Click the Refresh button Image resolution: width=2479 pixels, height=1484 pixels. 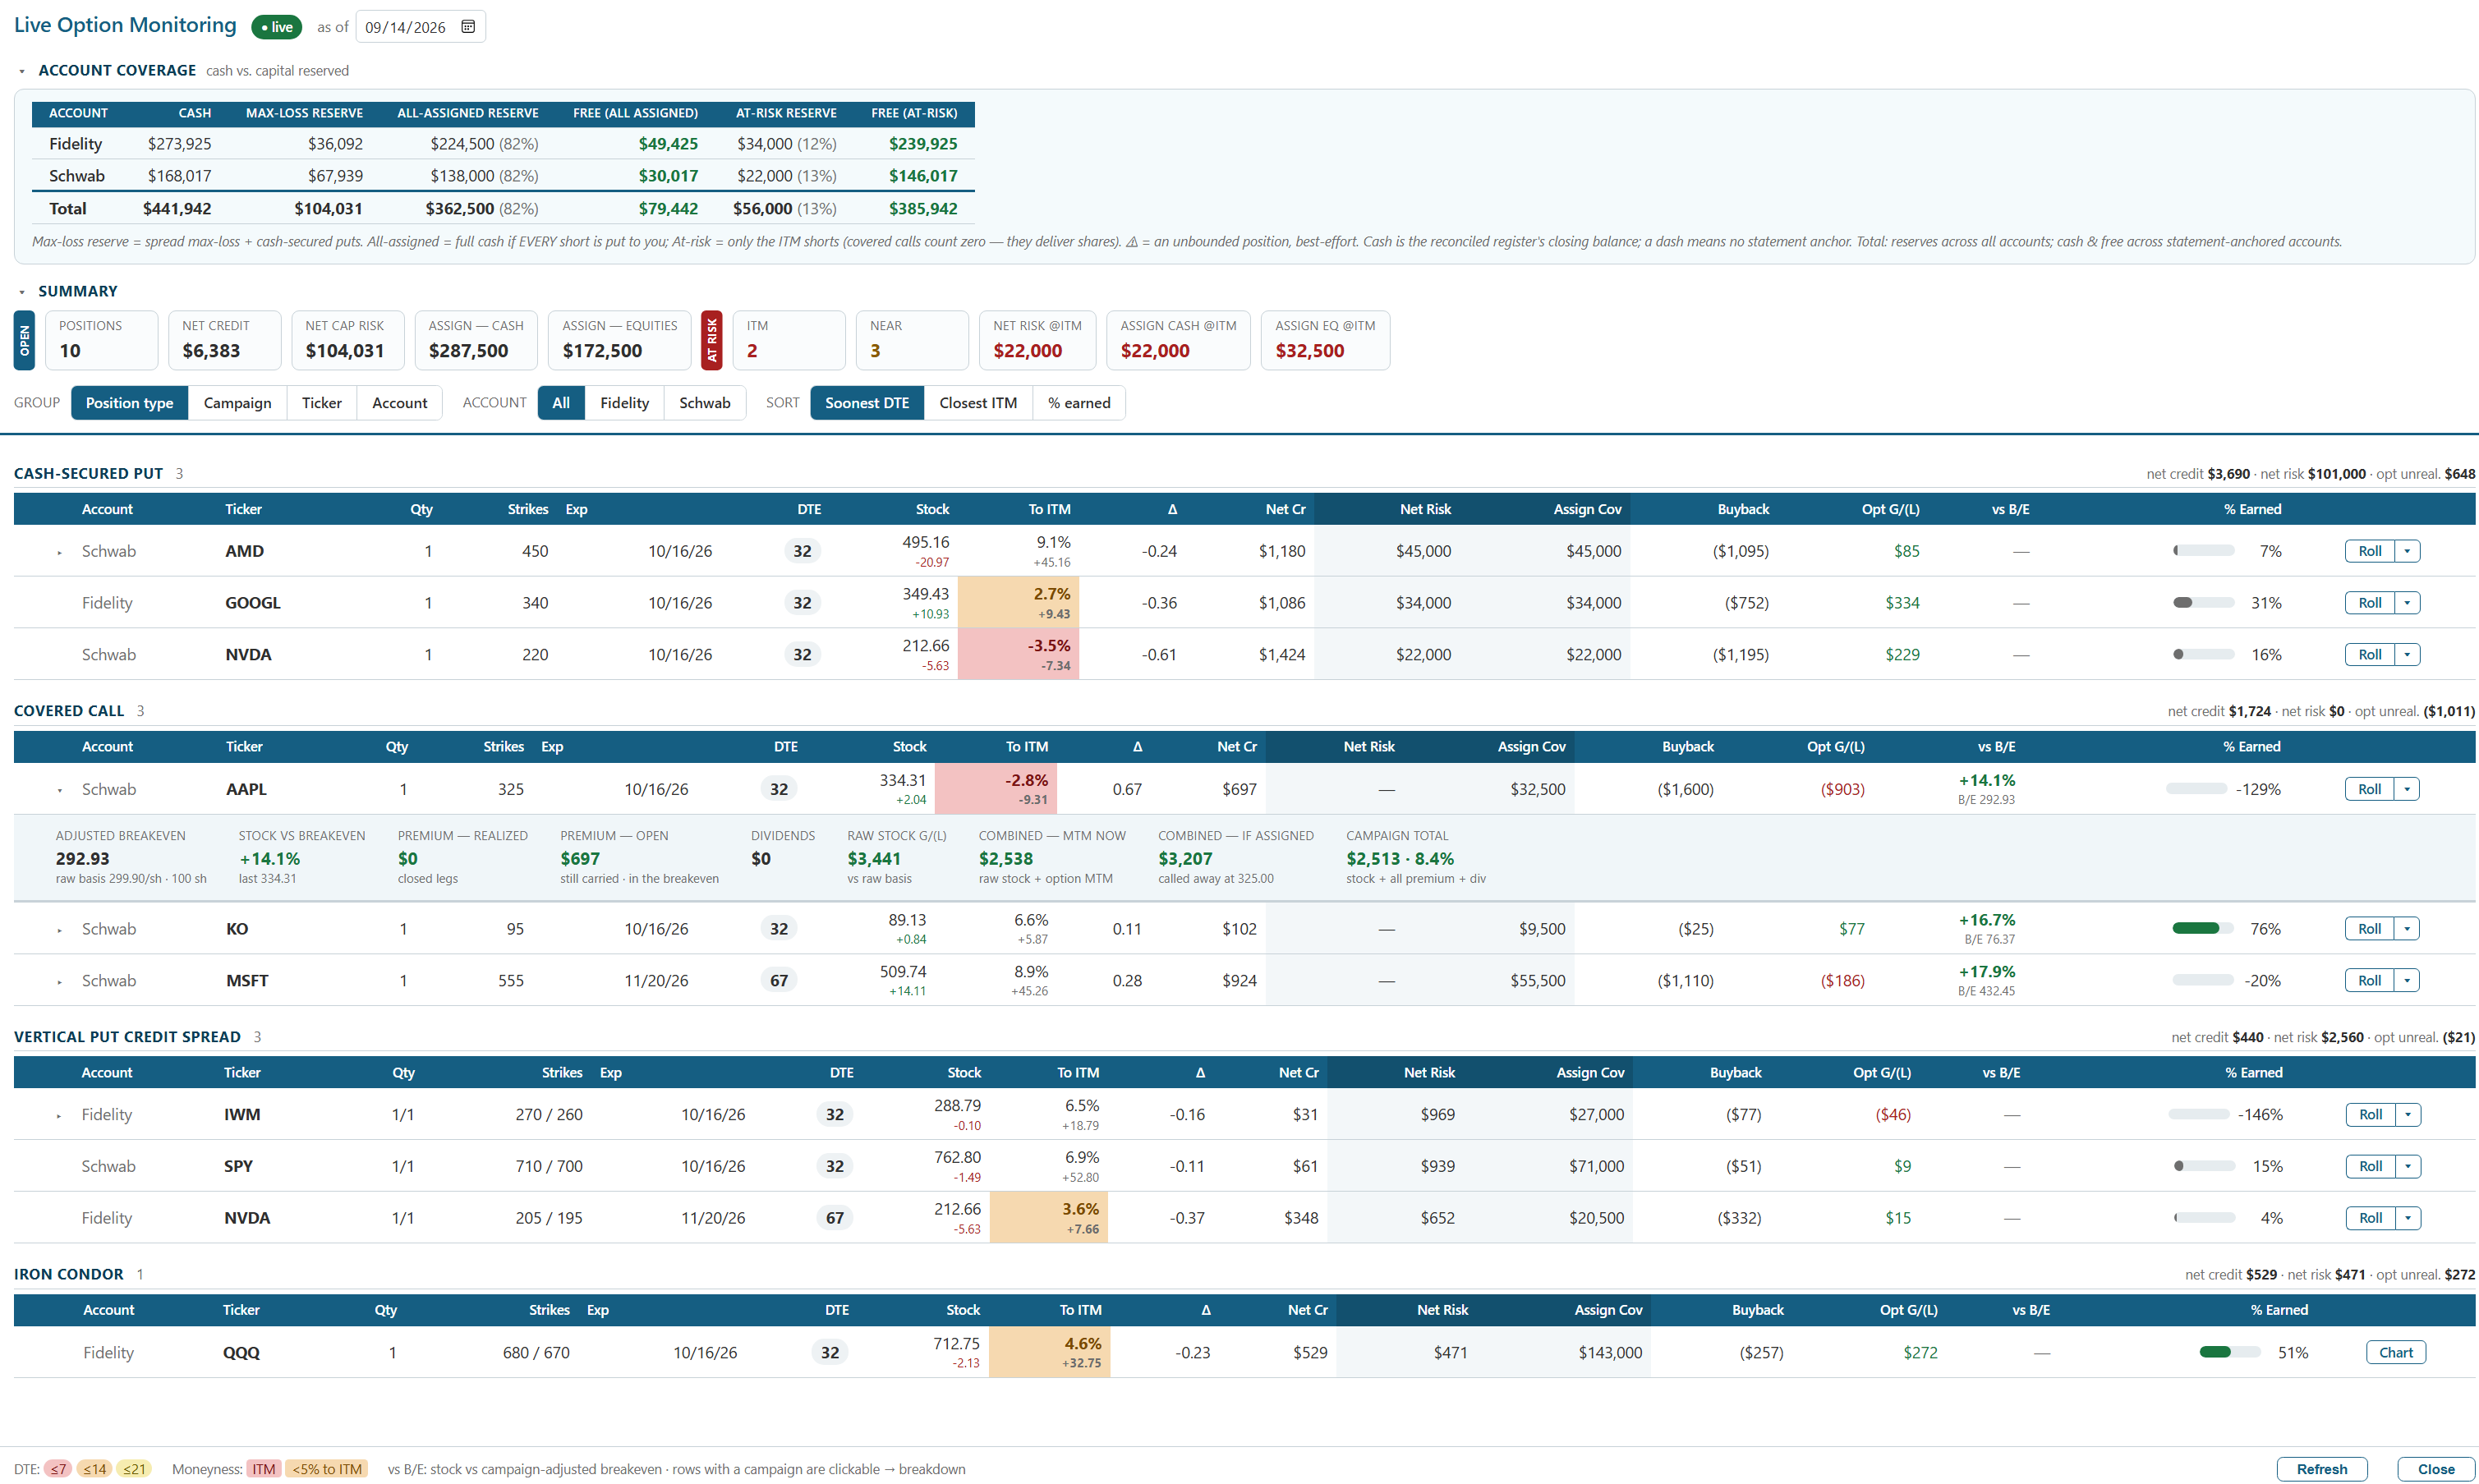[x=2322, y=1469]
